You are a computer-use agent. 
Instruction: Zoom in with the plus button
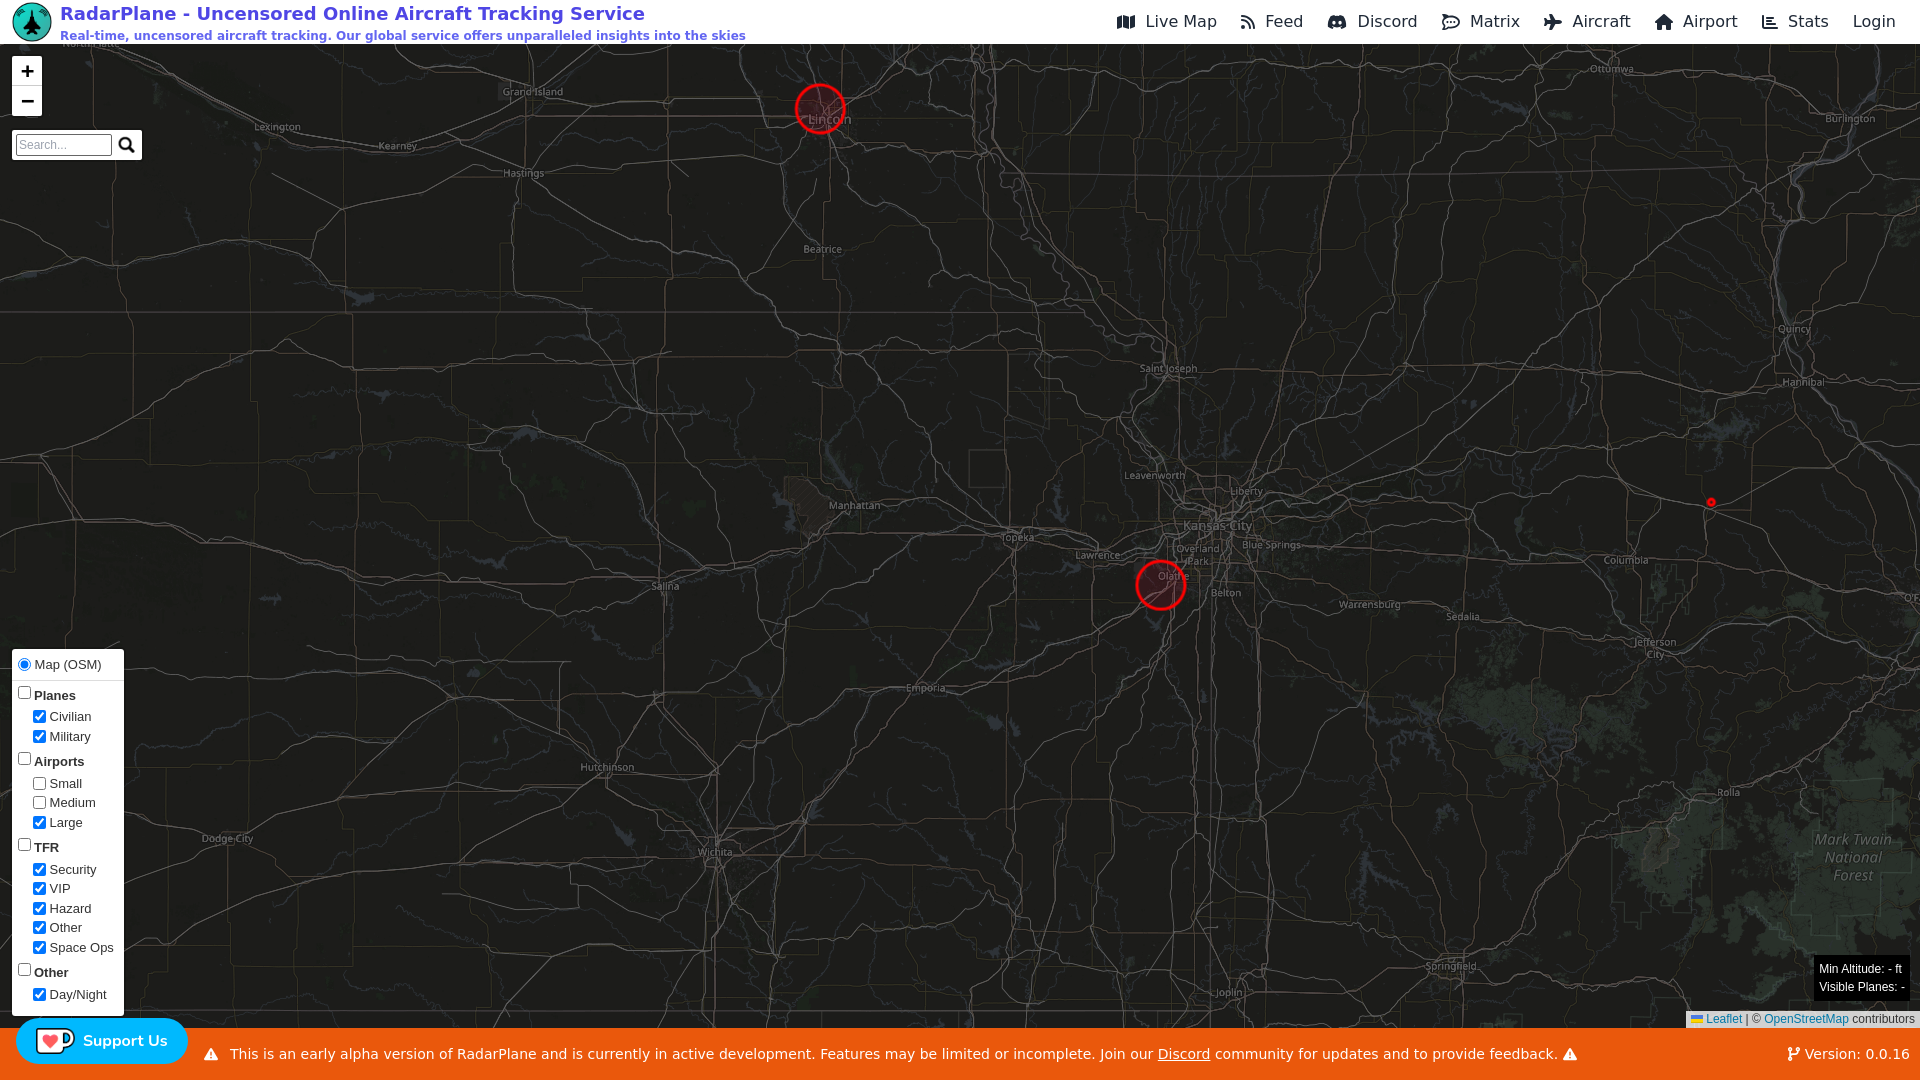tap(27, 71)
